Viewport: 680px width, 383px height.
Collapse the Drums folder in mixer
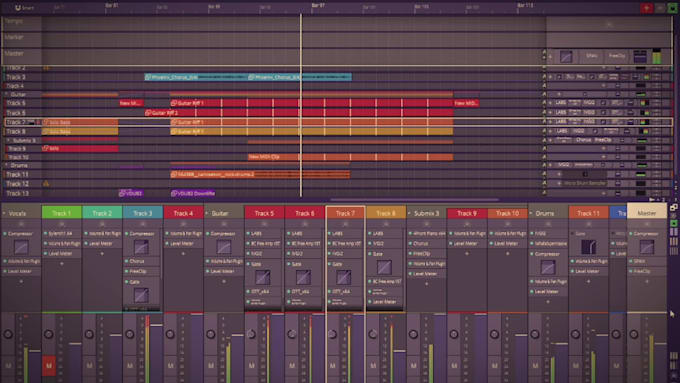point(531,213)
